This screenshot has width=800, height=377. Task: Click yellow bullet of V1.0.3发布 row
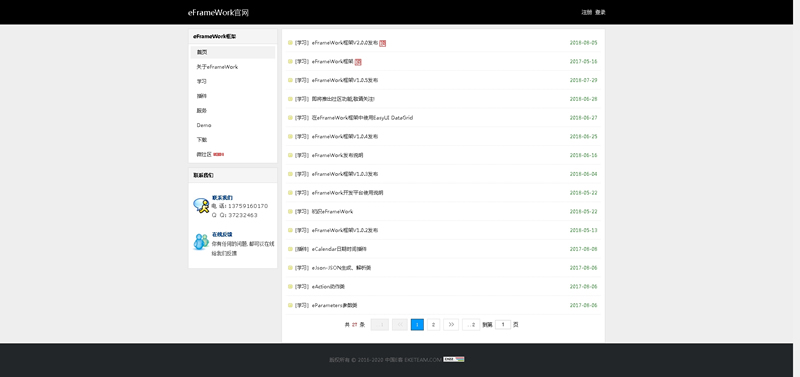(x=290, y=174)
